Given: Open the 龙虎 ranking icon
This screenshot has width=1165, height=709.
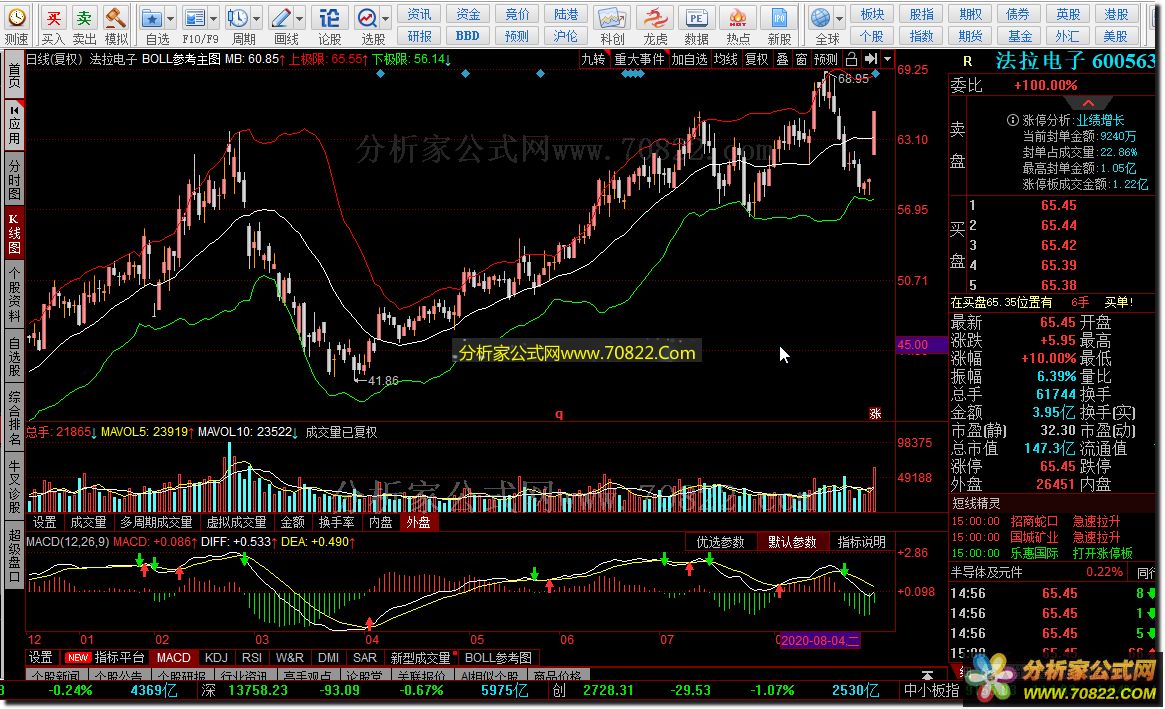Looking at the screenshot, I should click(x=655, y=18).
